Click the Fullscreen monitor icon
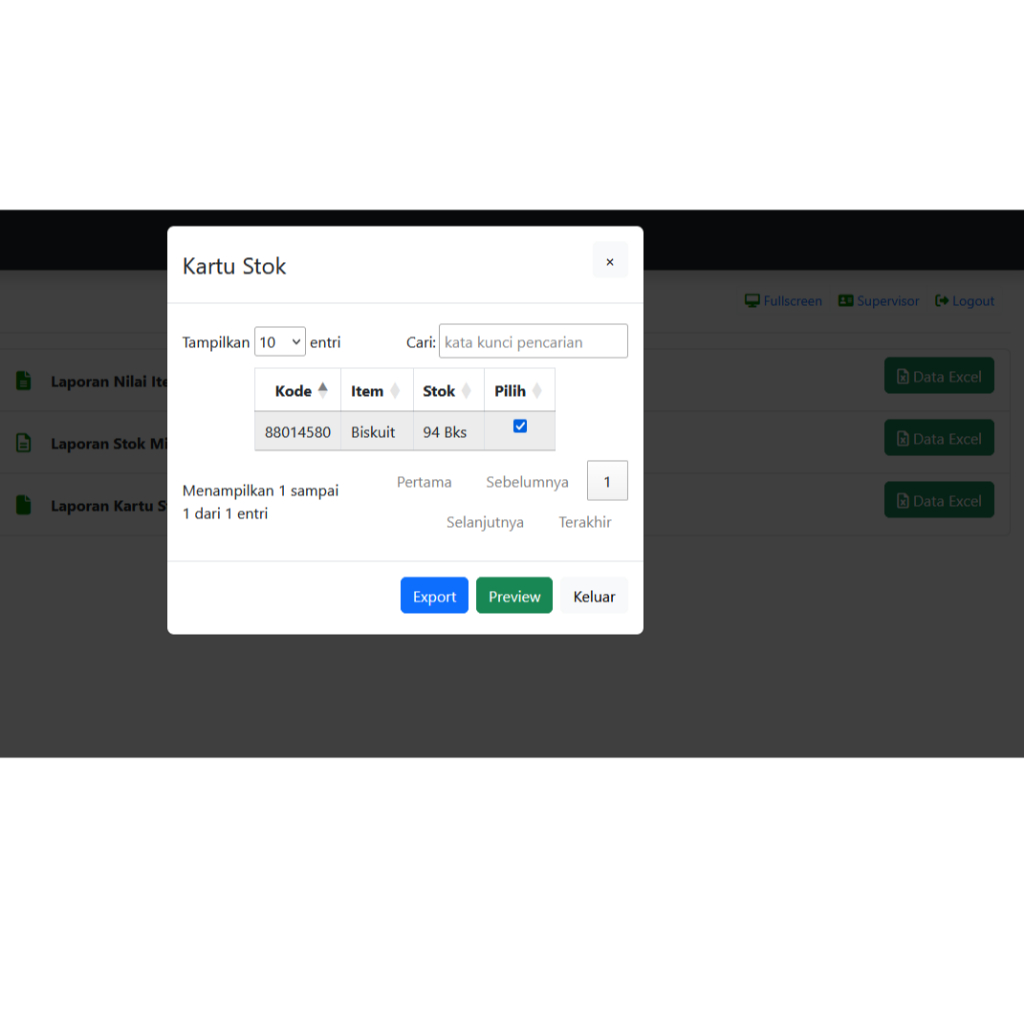1024x1024 pixels. pyautogui.click(x=752, y=300)
